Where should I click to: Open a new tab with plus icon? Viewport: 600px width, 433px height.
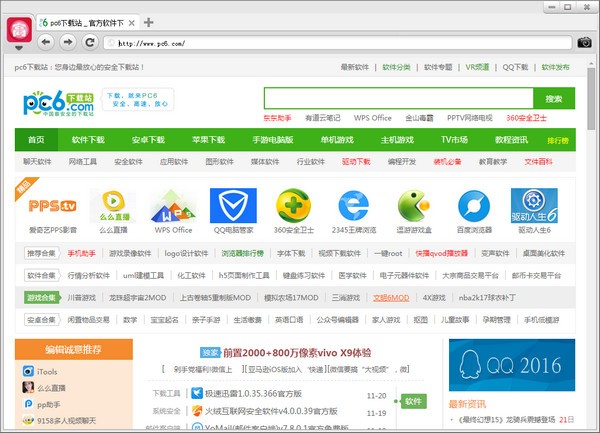149,21
